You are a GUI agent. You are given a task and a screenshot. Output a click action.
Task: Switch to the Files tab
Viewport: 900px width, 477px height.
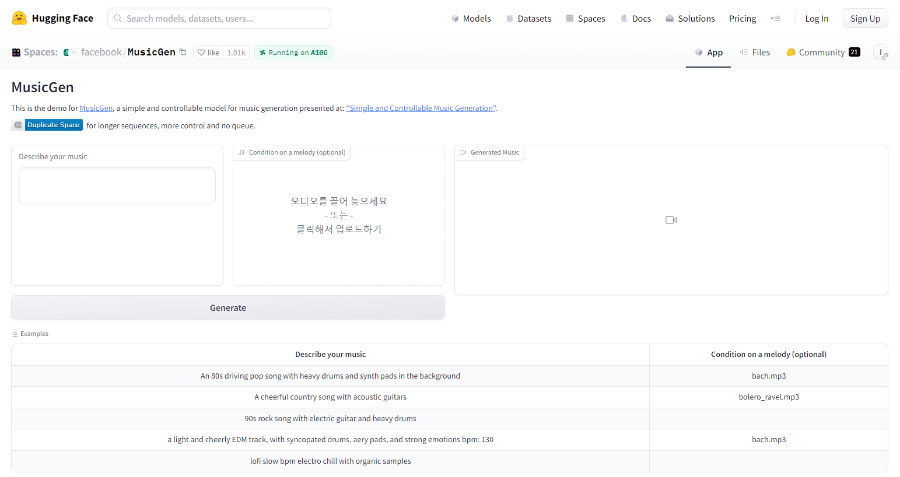755,52
